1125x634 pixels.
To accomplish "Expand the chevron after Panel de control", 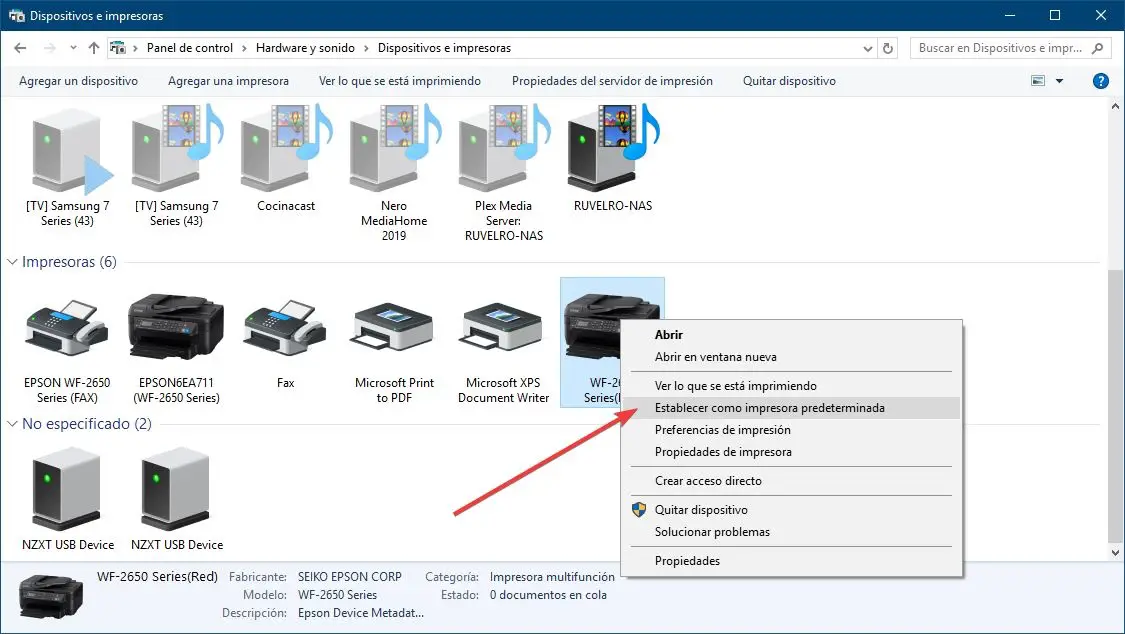I will [244, 48].
